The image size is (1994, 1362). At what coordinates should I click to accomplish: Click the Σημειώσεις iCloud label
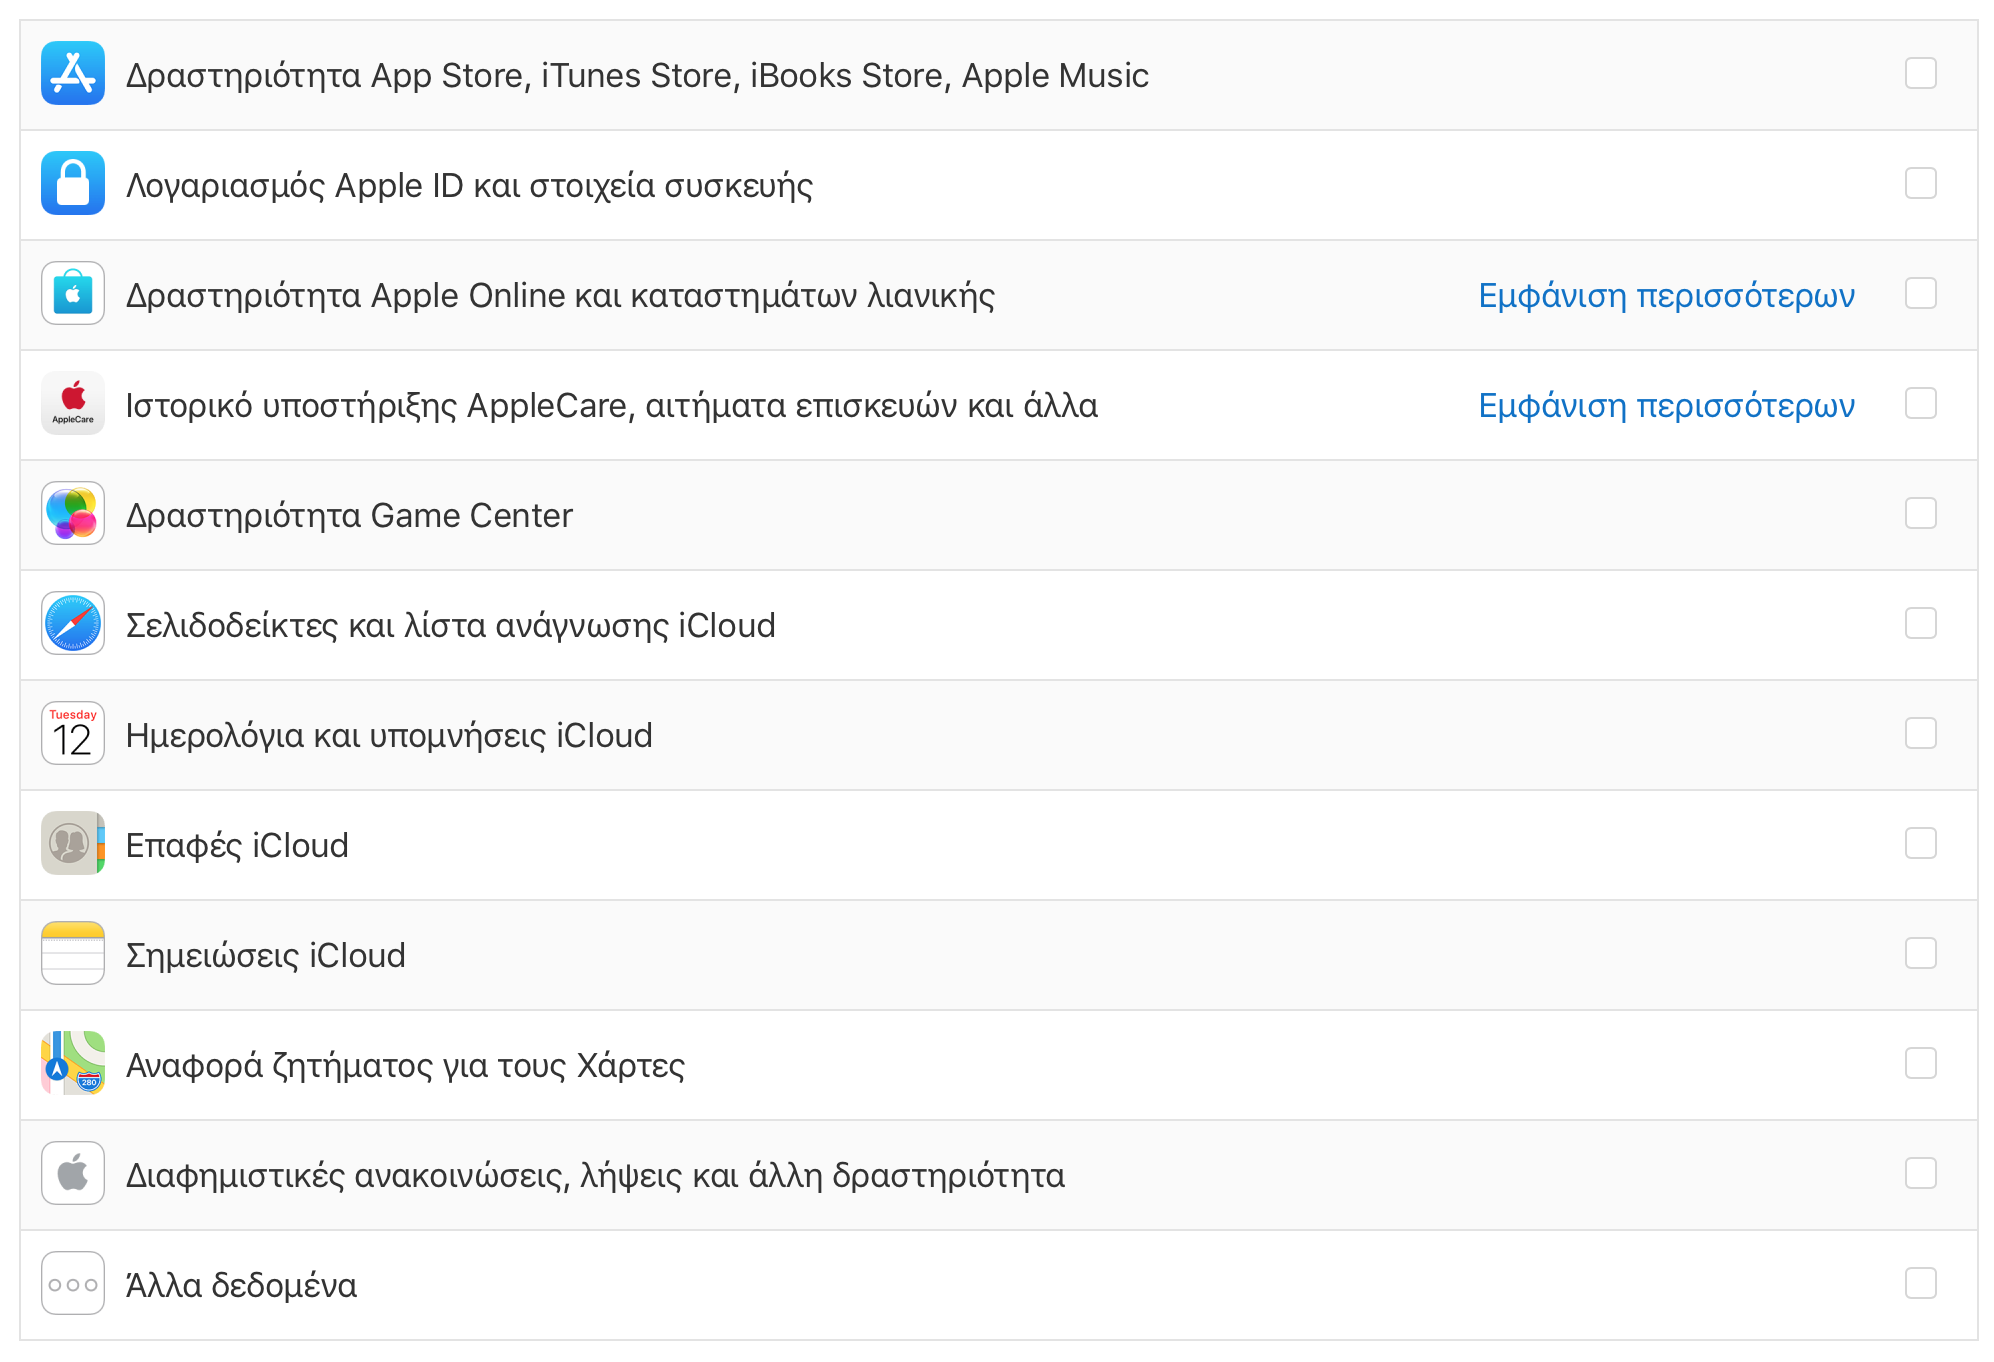pyautogui.click(x=265, y=957)
